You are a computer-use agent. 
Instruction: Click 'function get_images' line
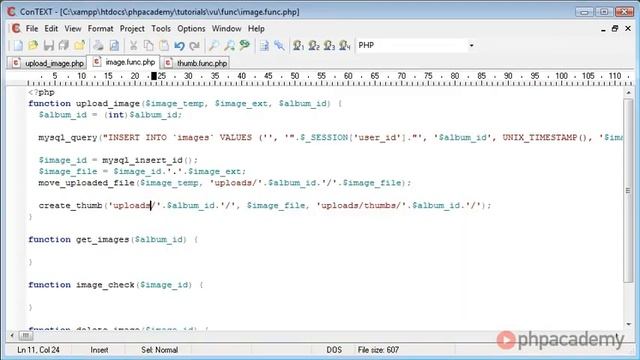coord(113,240)
